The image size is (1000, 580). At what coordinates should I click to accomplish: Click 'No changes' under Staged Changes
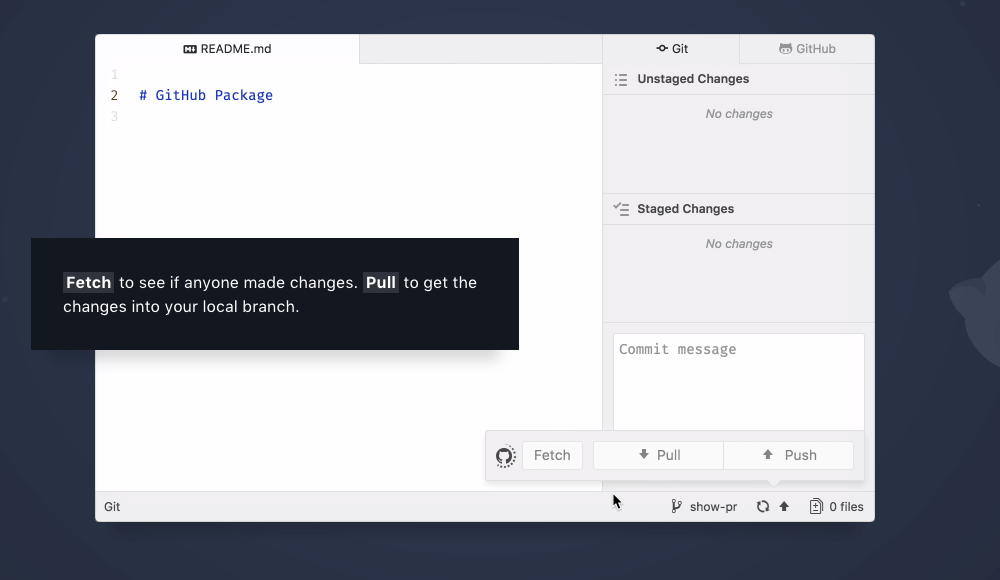click(739, 244)
